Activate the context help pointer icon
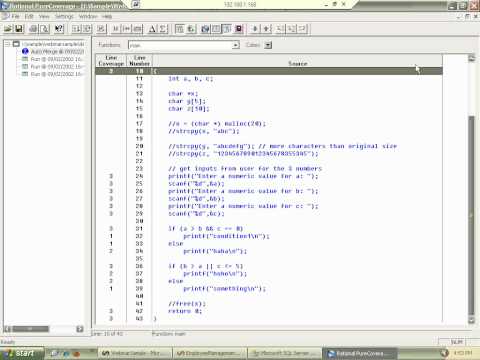The image size is (480, 360). click(x=59, y=29)
